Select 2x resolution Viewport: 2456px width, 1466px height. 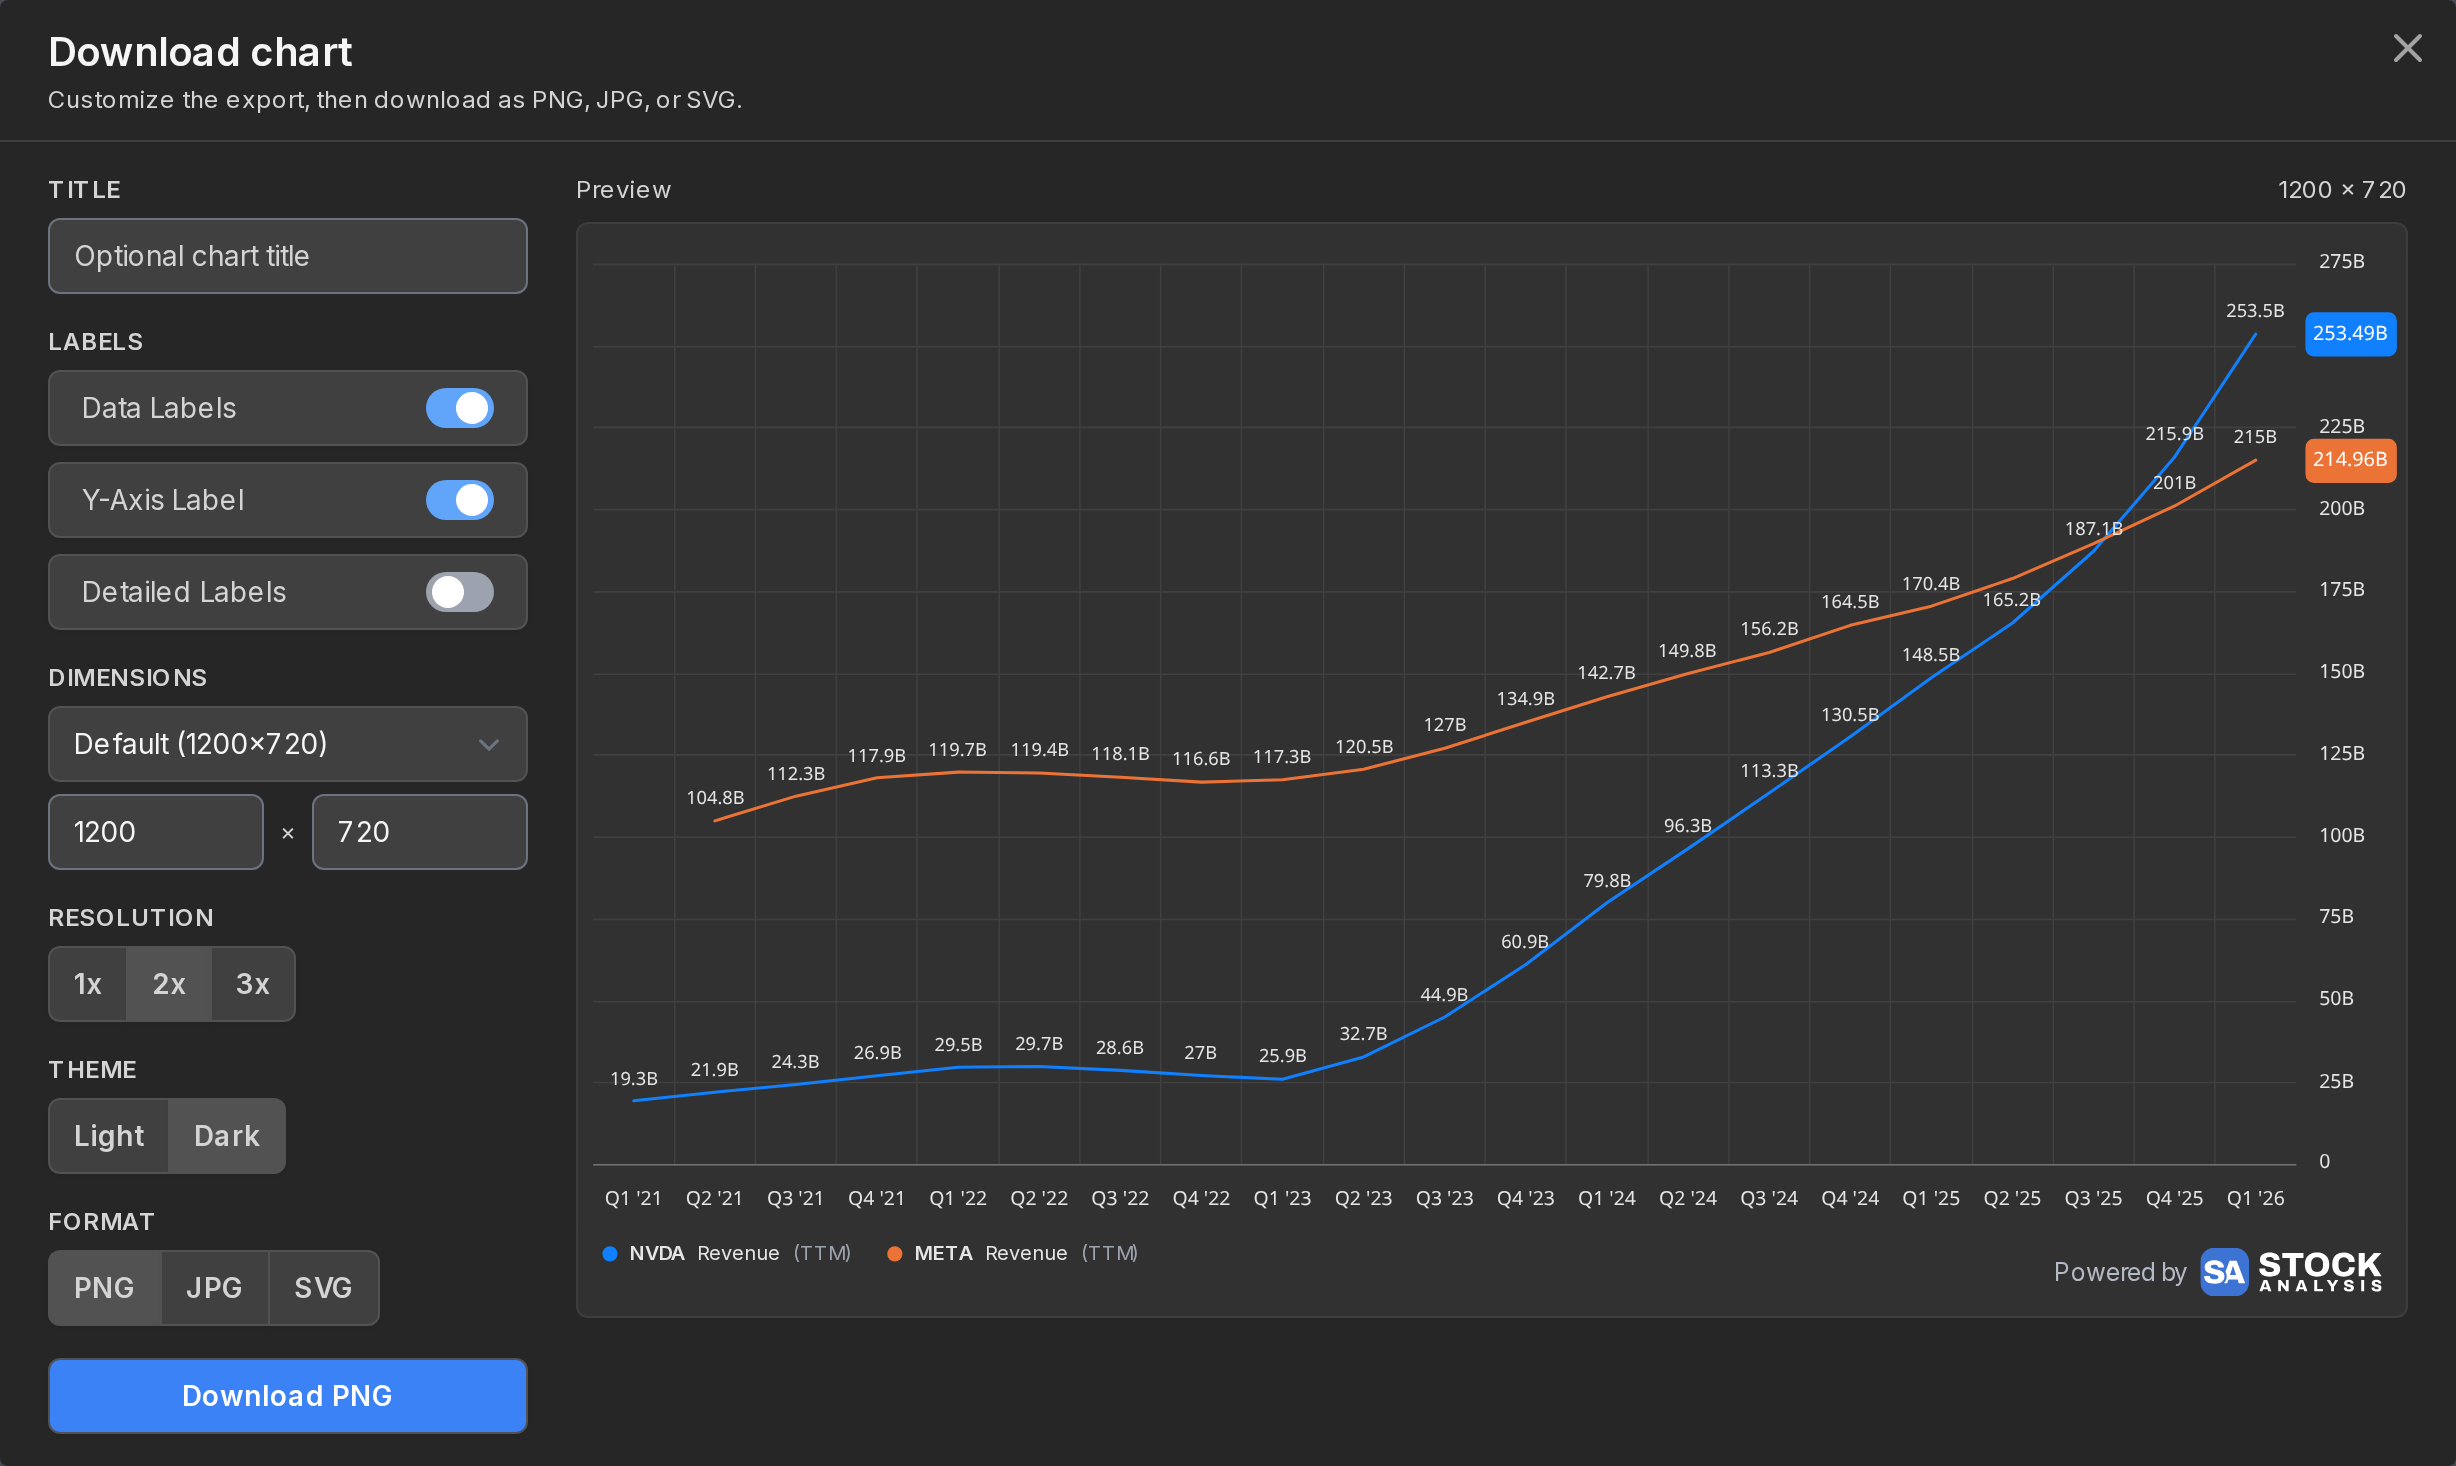coord(169,984)
